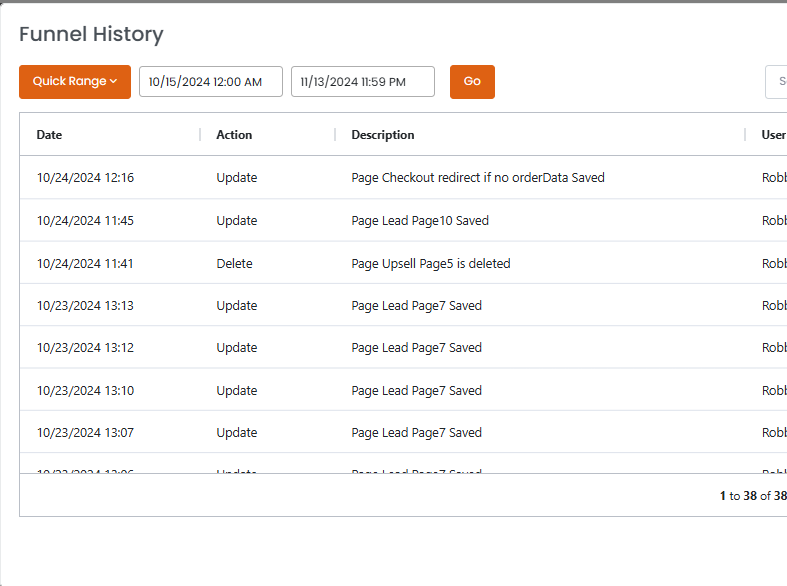This screenshot has width=787, height=586.
Task: Click the 10/23/2024 13:07 date cell
Action: pos(85,433)
